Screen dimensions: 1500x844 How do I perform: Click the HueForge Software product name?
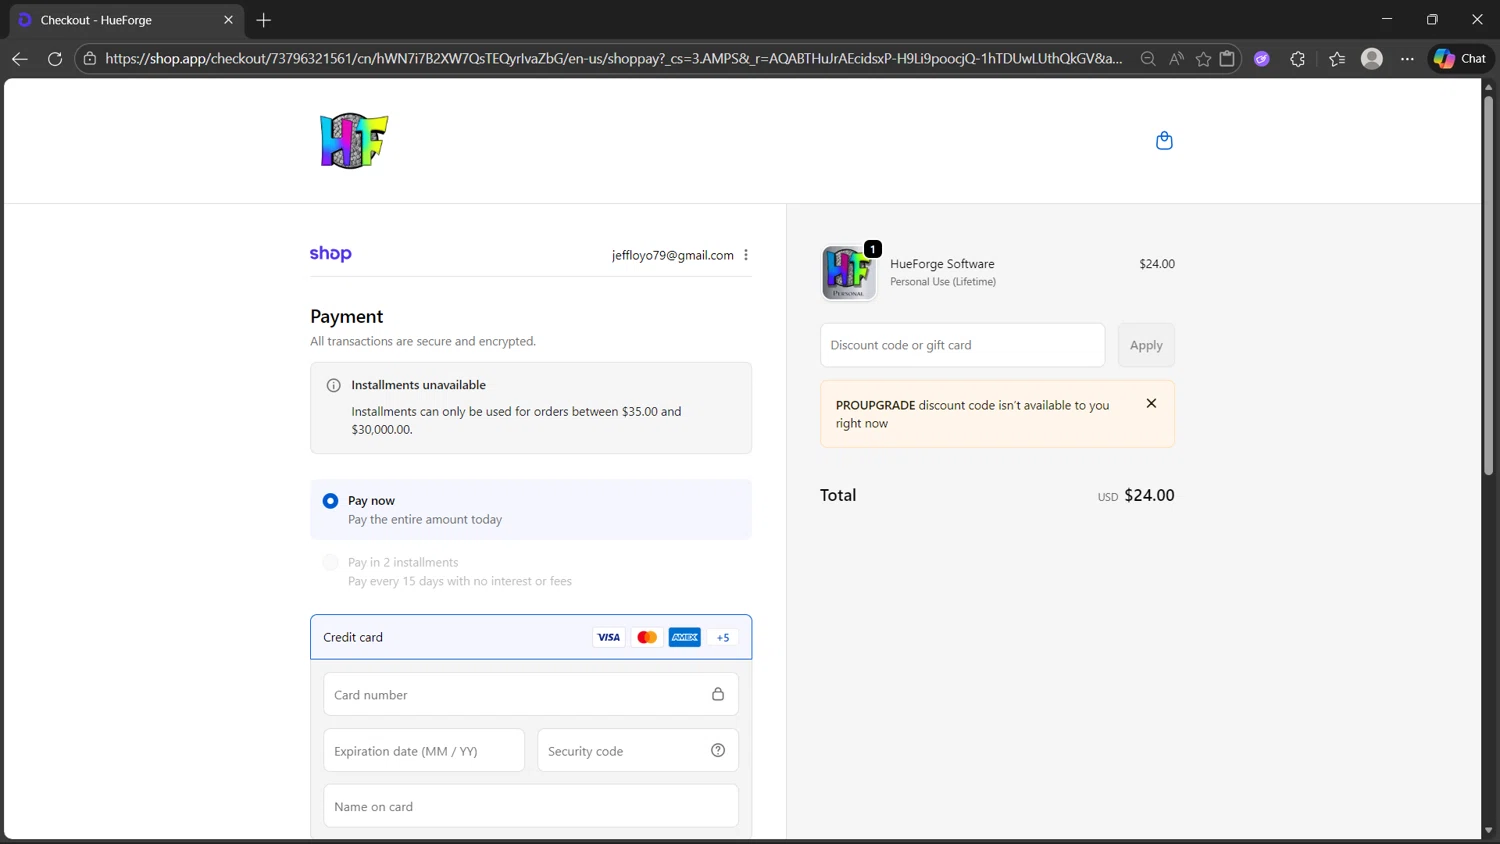(x=942, y=264)
